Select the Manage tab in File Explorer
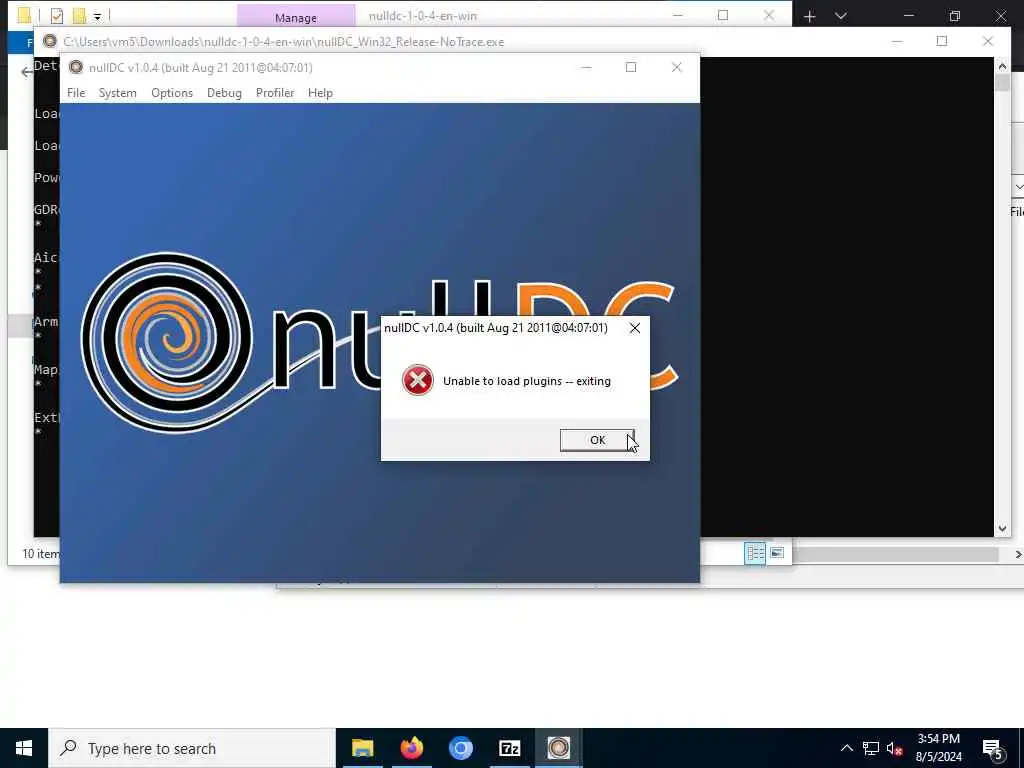Viewport: 1024px width, 768px height. [296, 17]
